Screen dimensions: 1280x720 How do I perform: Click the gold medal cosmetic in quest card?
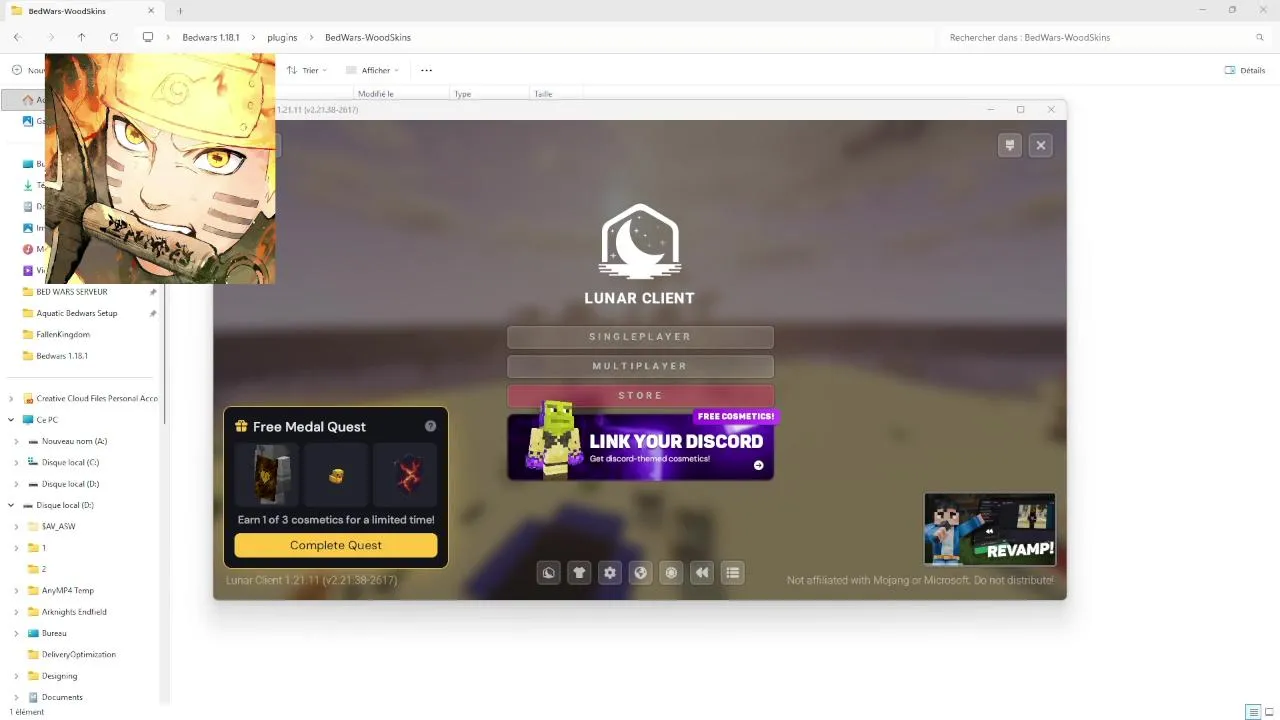[x=336, y=475]
